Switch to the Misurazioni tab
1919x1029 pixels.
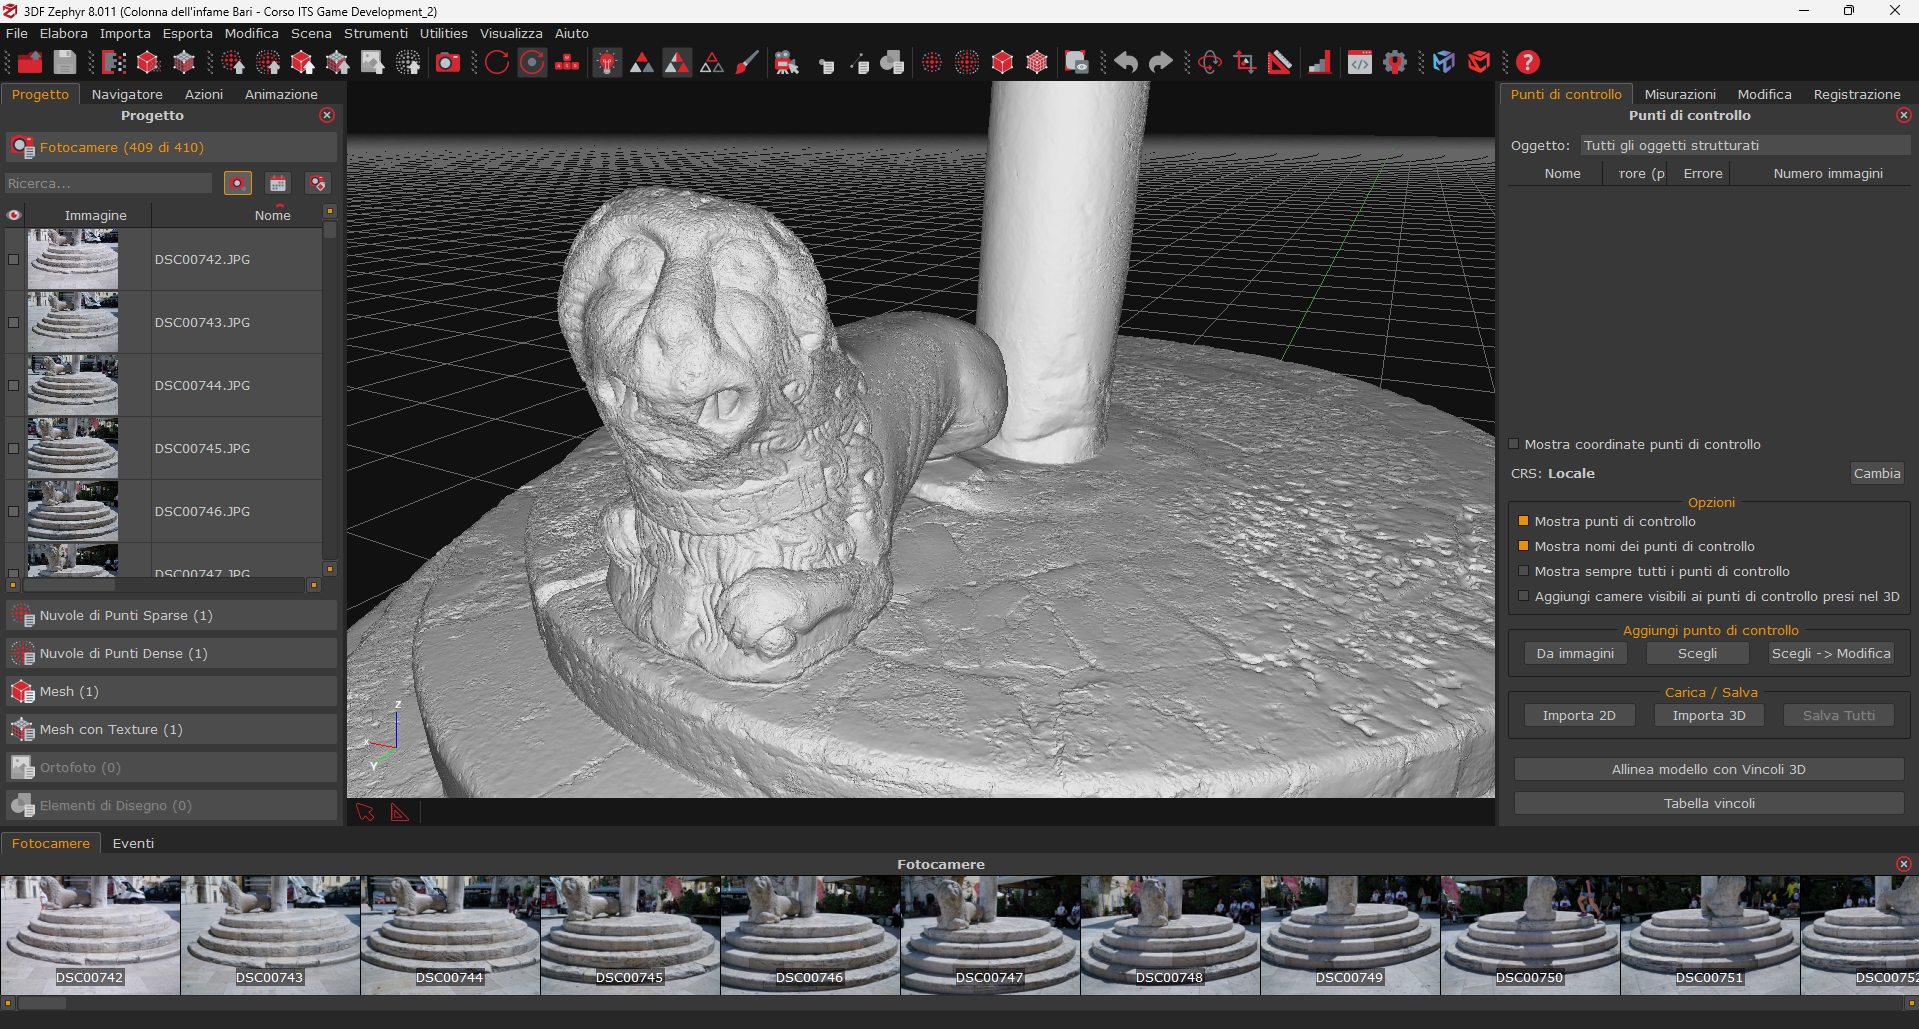(1679, 94)
